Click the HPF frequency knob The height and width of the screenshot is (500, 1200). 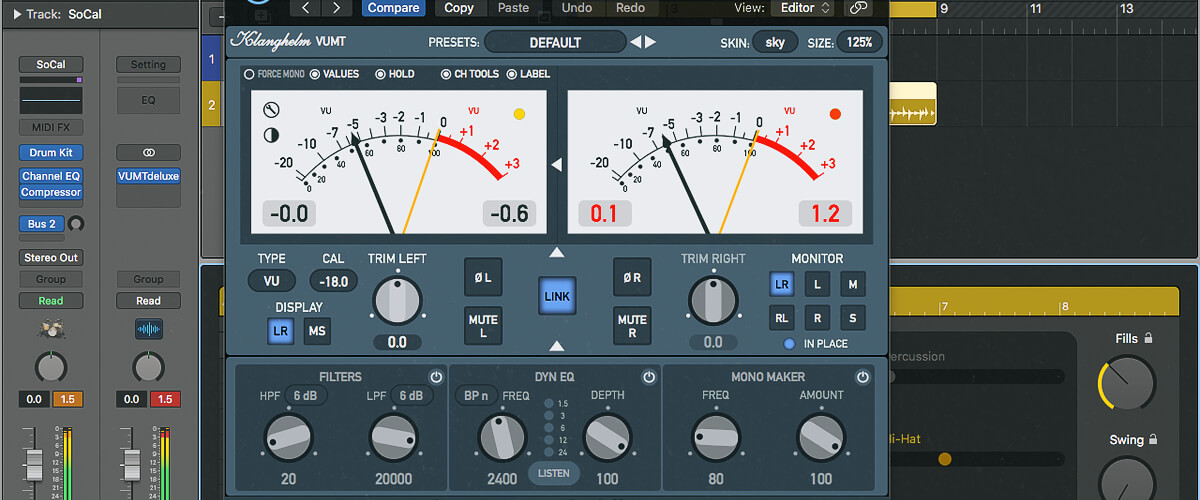pos(289,438)
